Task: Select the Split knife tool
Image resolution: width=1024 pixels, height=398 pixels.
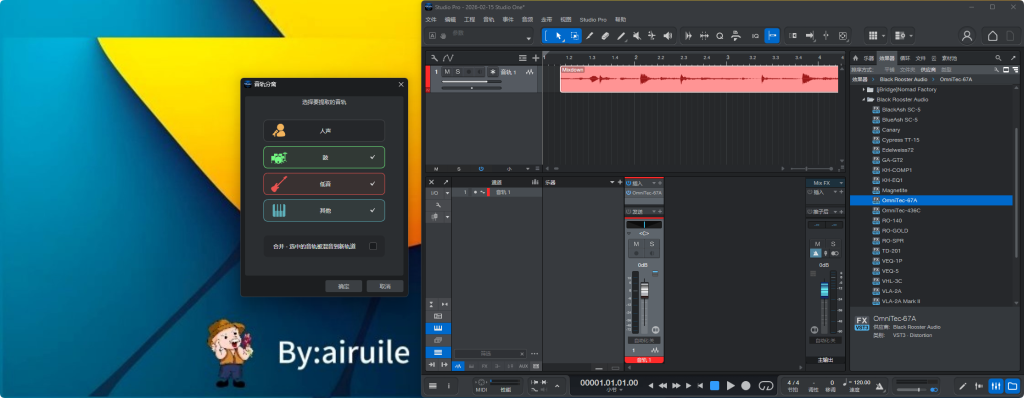Action: coord(590,36)
